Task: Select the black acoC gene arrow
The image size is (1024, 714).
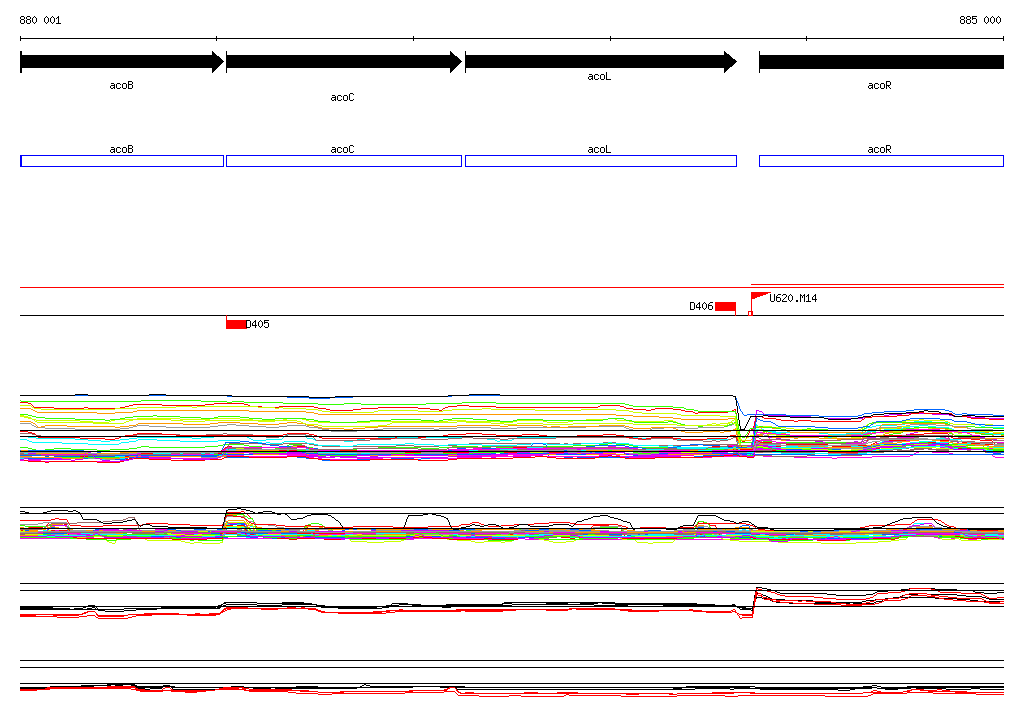Action: click(x=344, y=62)
